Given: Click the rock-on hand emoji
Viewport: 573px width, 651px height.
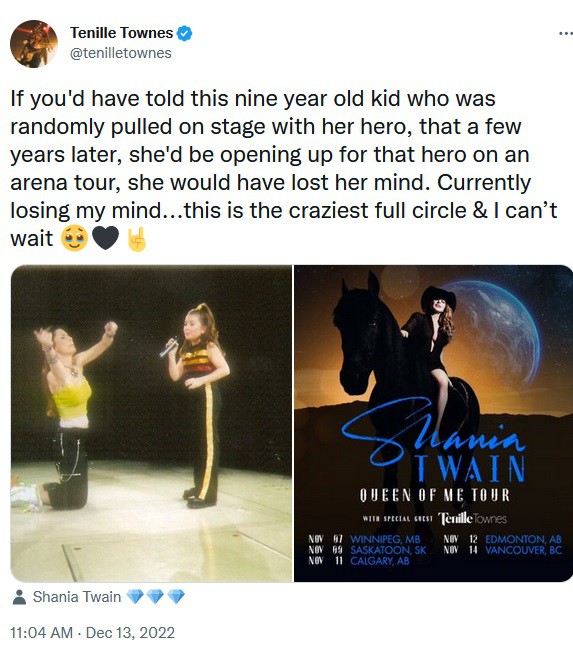Looking at the screenshot, I should (x=137, y=239).
